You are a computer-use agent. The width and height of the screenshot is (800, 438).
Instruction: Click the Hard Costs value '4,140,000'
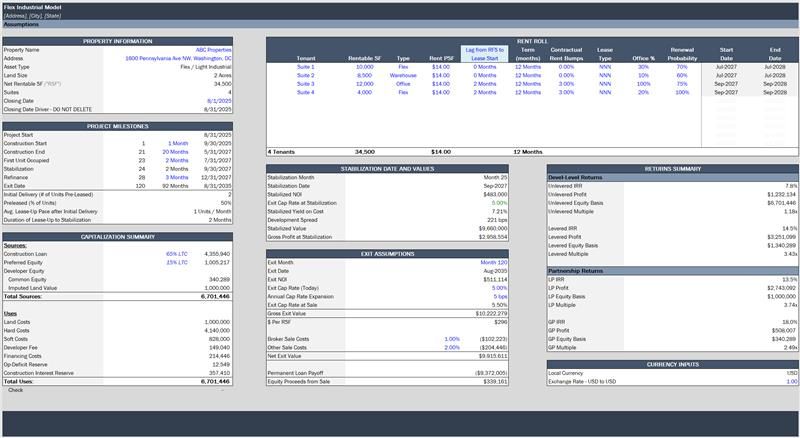coord(217,331)
